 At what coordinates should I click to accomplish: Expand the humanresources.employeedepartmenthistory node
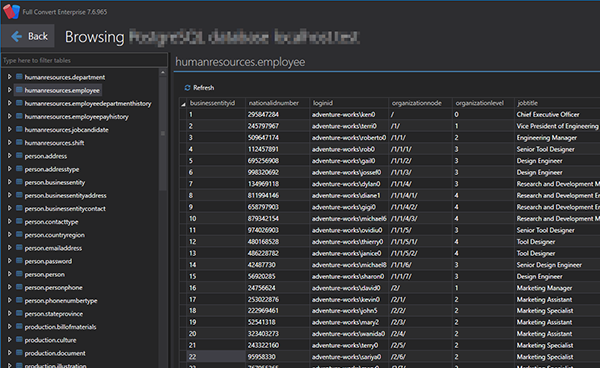click(9, 103)
